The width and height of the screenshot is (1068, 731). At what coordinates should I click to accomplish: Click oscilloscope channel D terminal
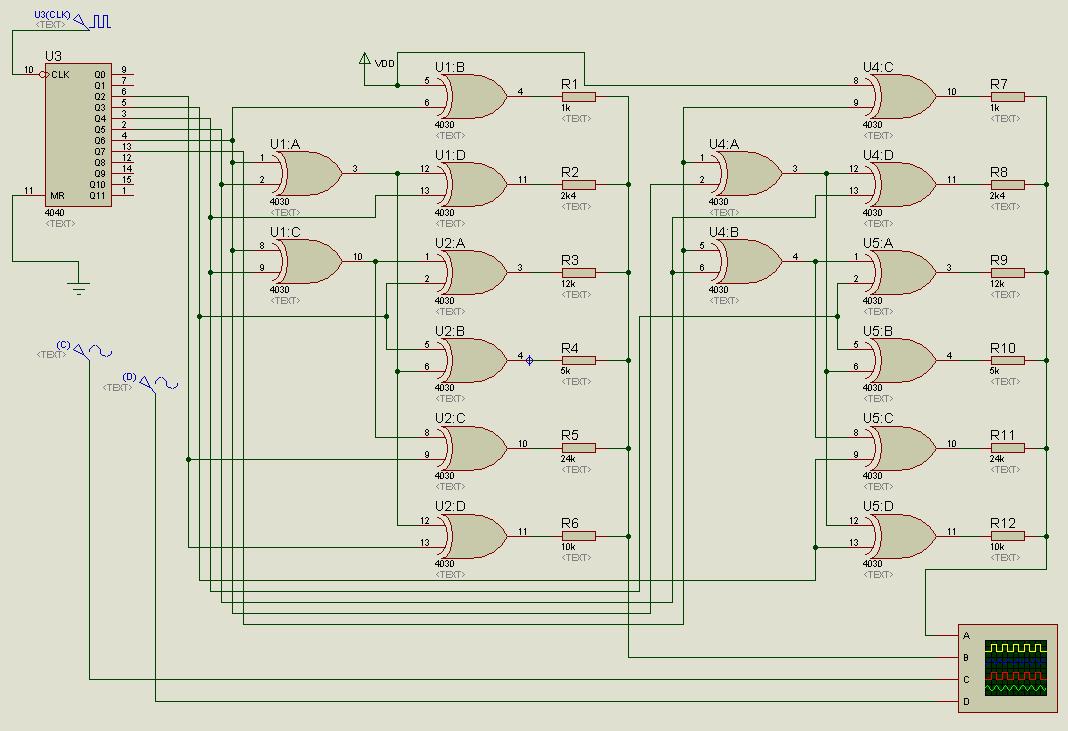pyautogui.click(x=966, y=701)
